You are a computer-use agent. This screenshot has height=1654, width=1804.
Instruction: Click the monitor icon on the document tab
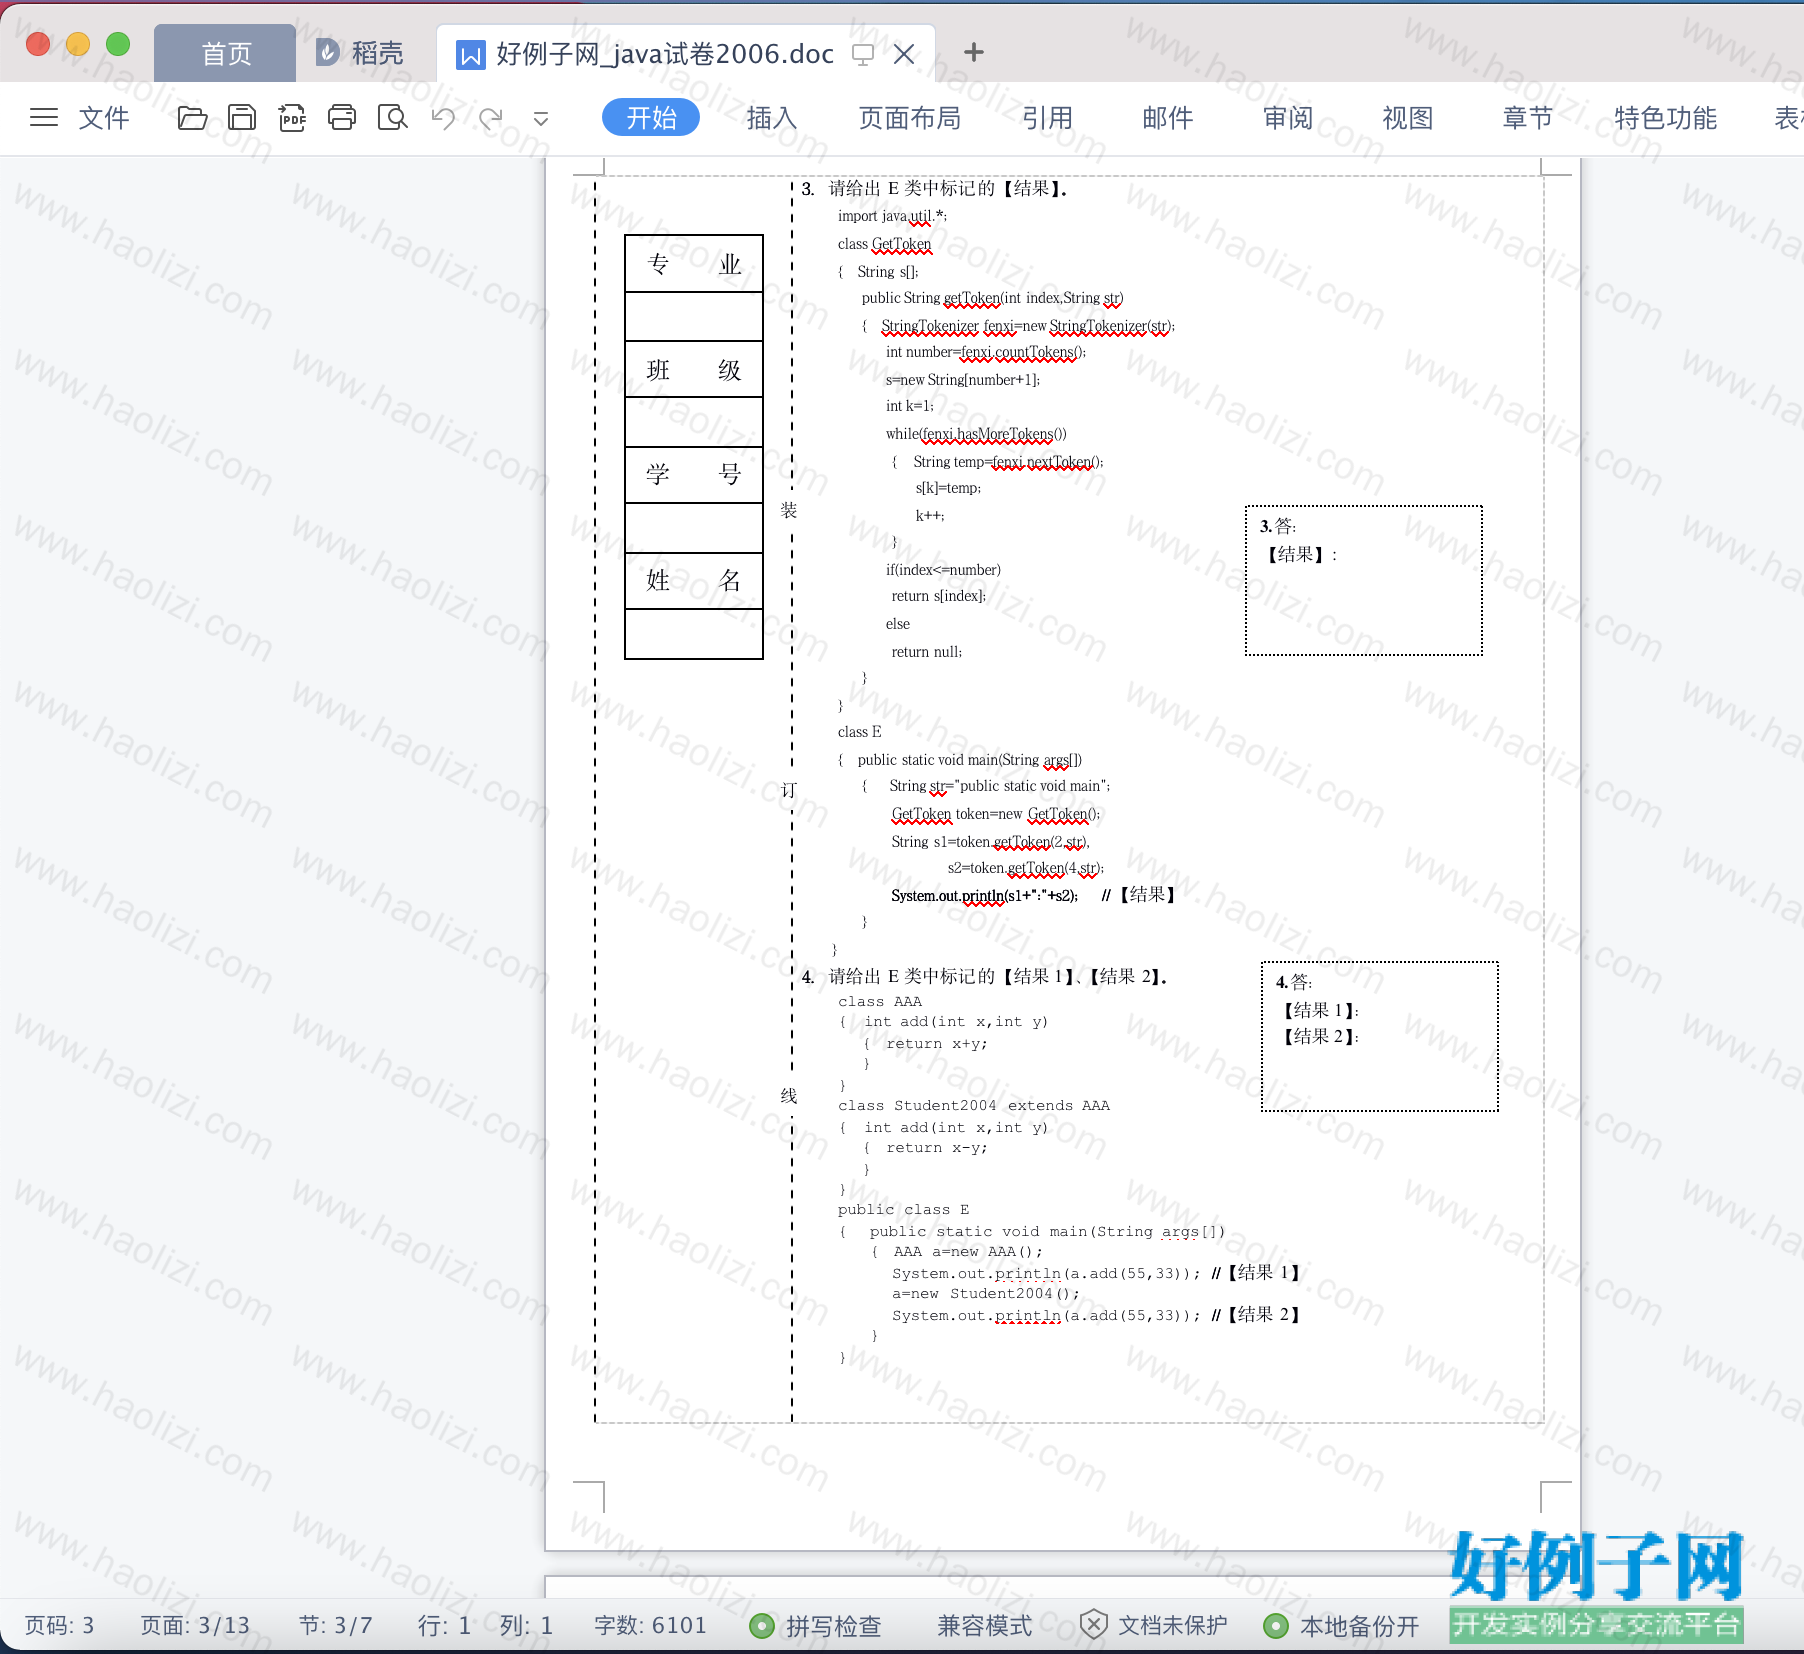click(x=863, y=54)
